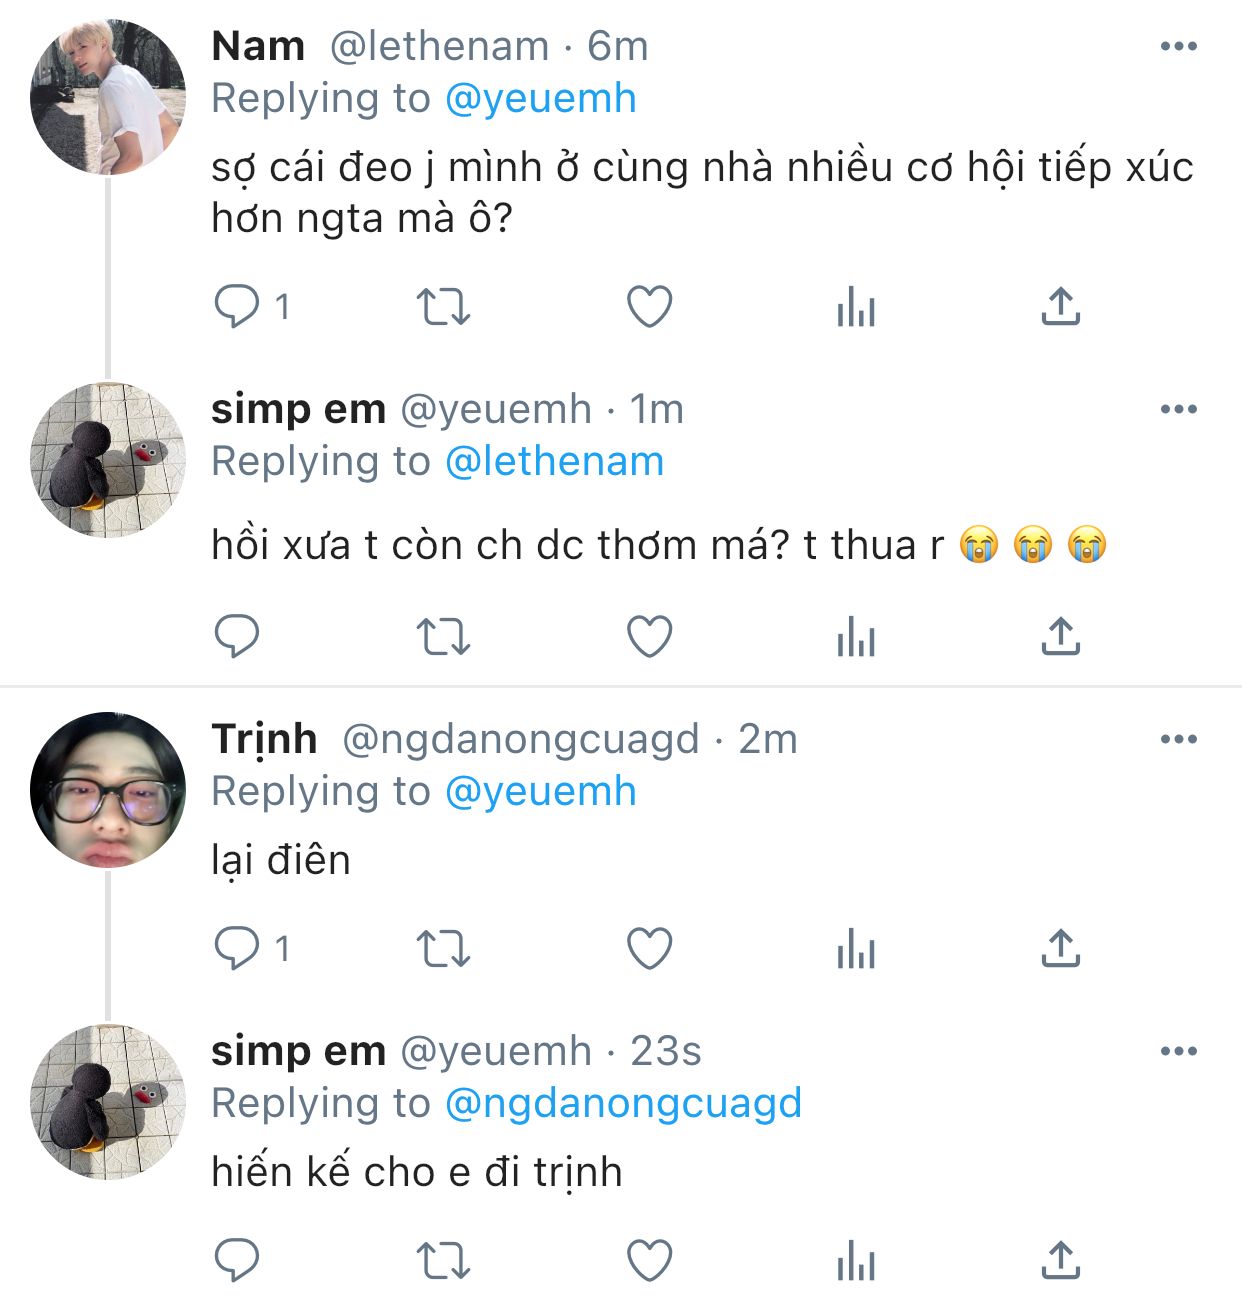This screenshot has height=1306, width=1242.
Task: Open Nam's profile picture
Action: pyautogui.click(x=108, y=97)
